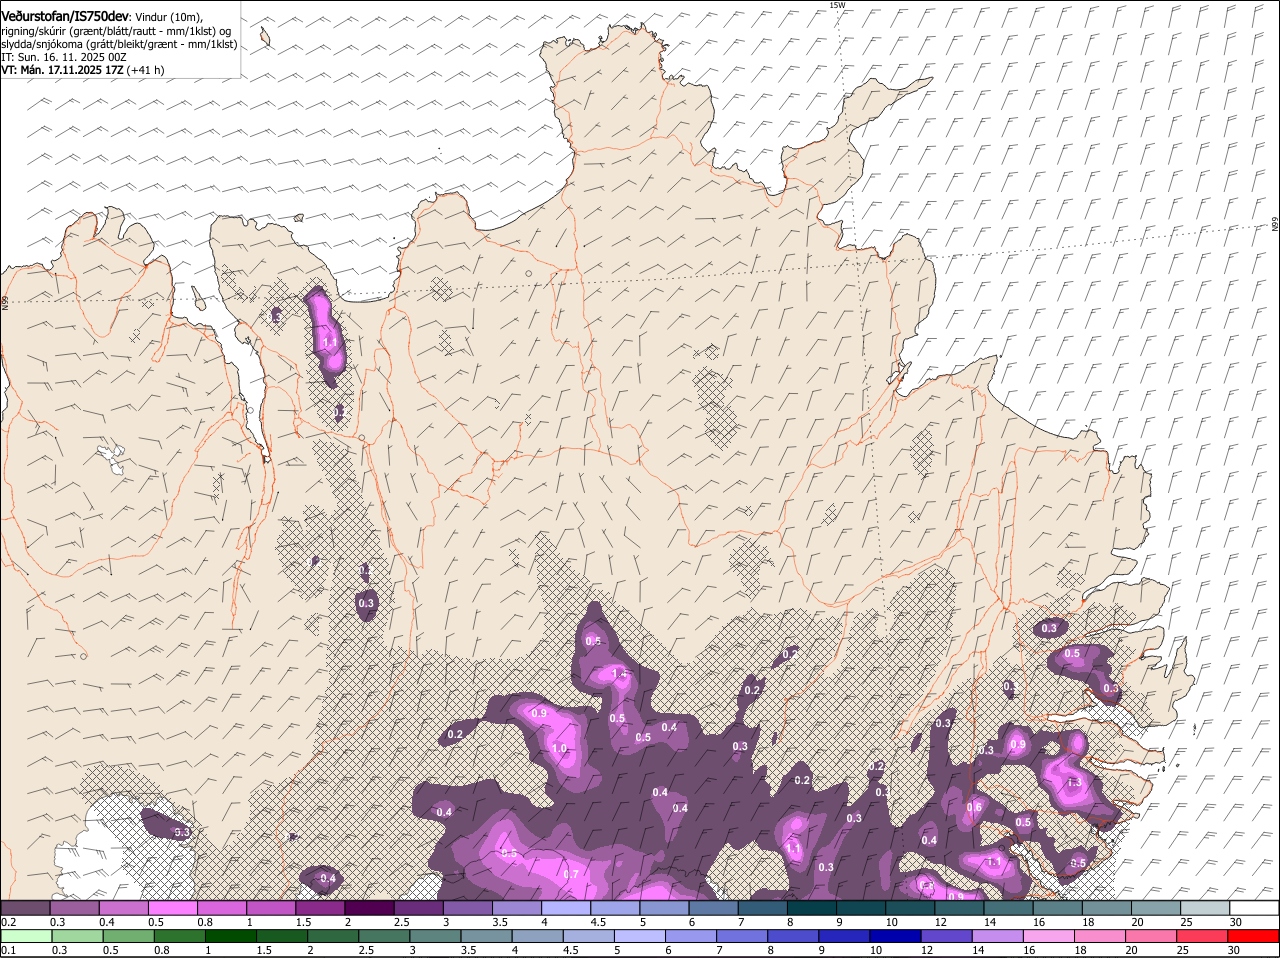Pick the white 30 swatch on upper scale
This screenshot has height=958, width=1280.
[x=1254, y=907]
